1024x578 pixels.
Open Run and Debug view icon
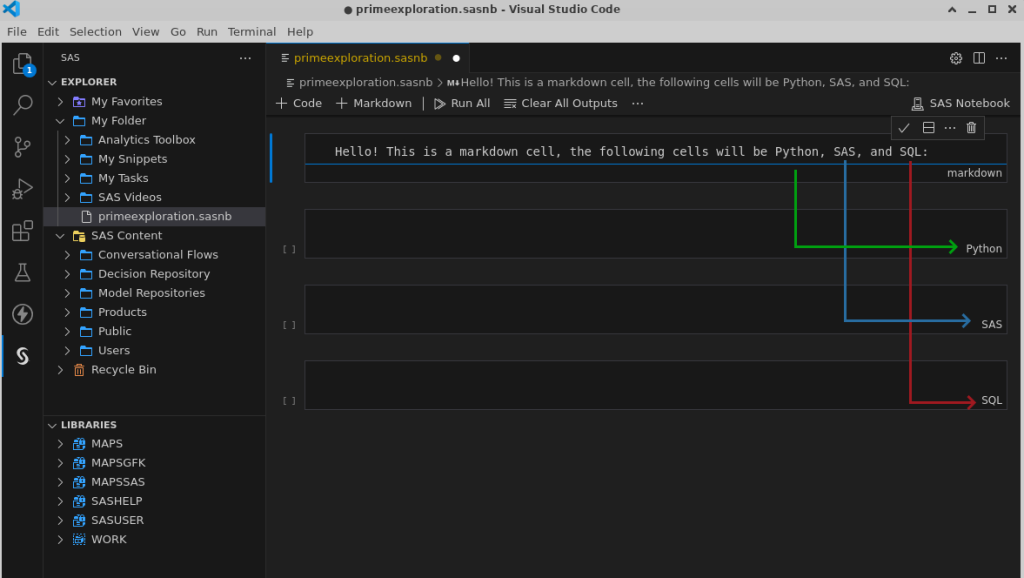tap(22, 189)
